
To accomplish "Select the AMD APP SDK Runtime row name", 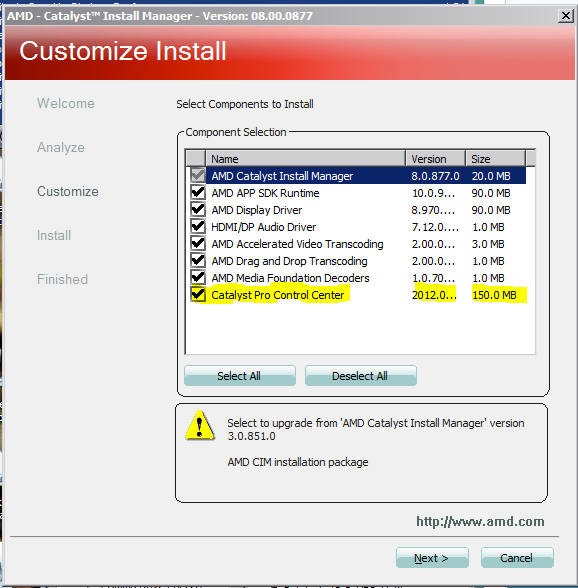I will pos(265,193).
